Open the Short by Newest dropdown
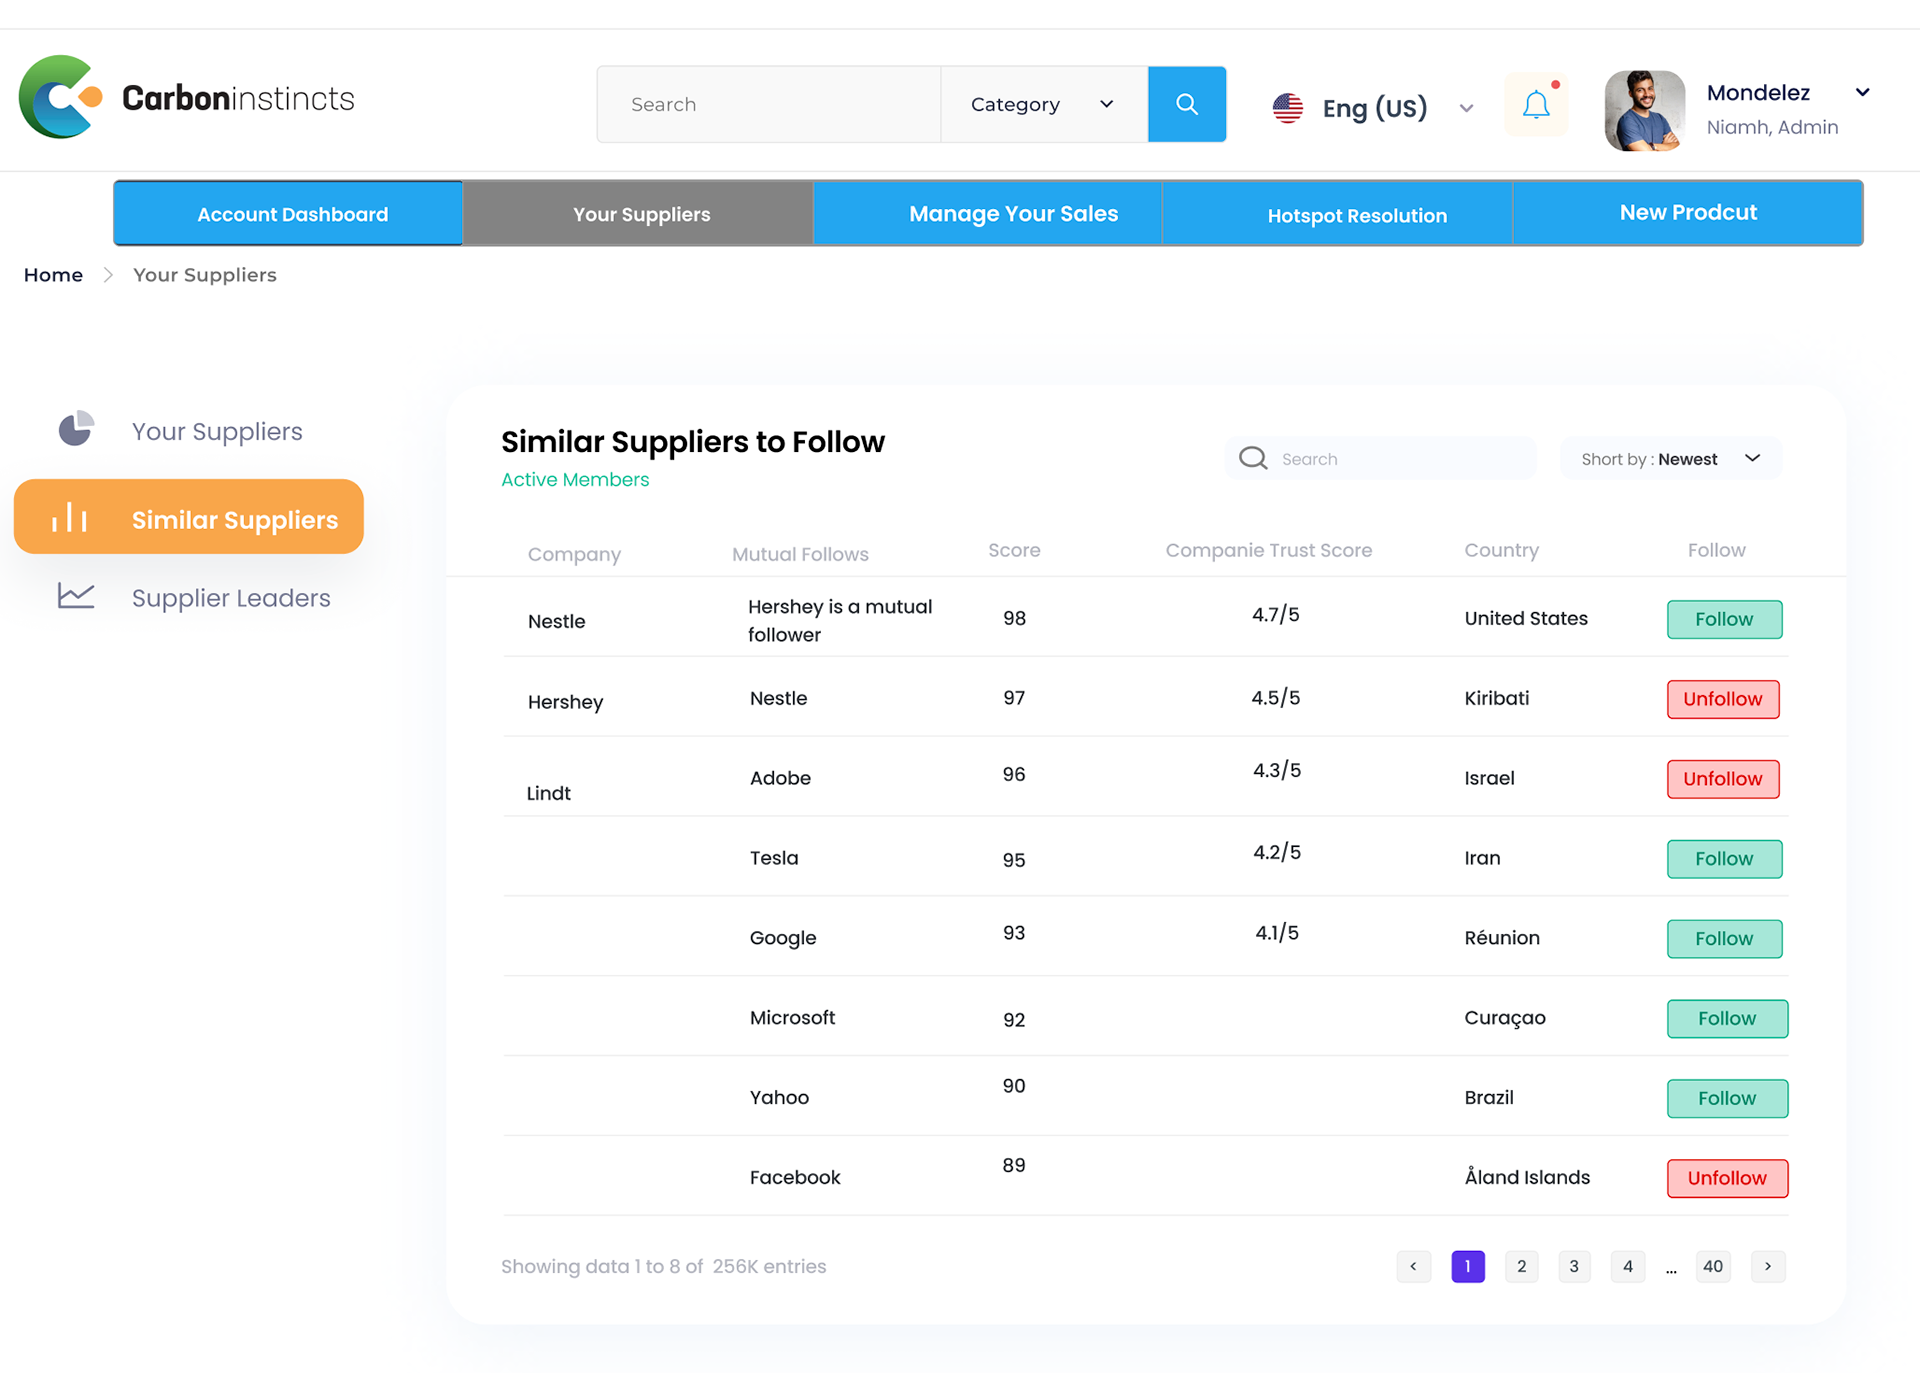 click(1670, 458)
